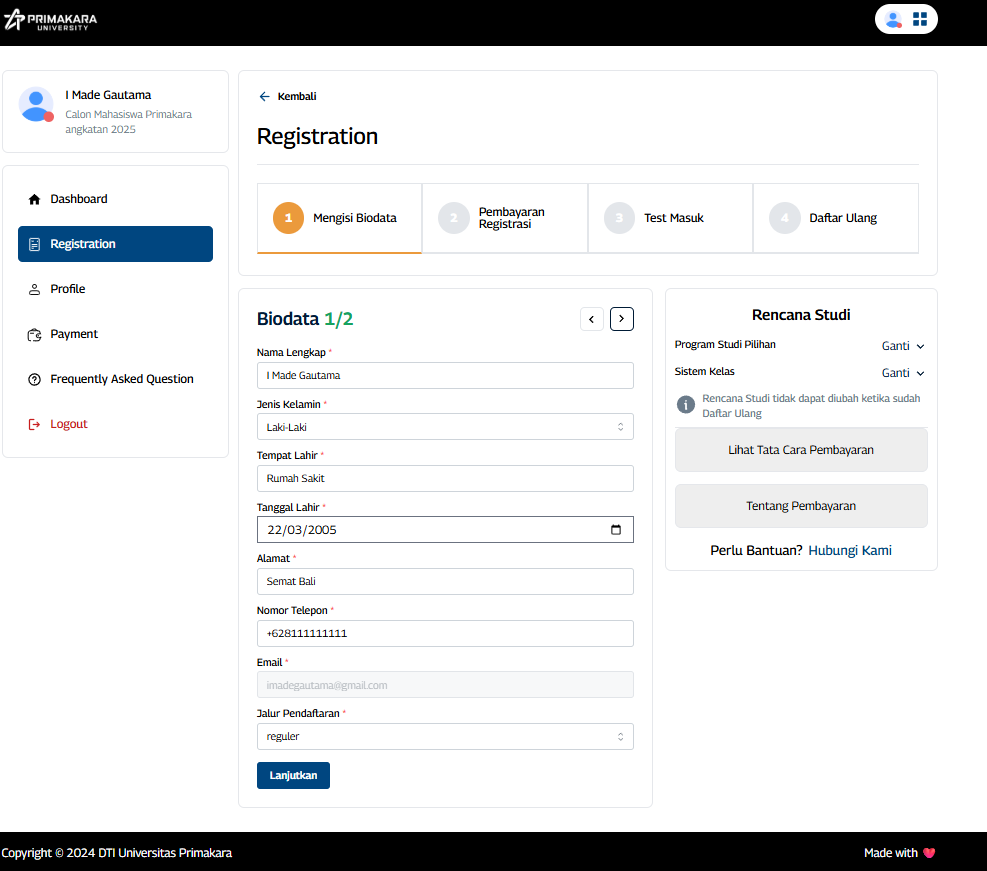
Task: Select the Pembayaran Registrasi step tab
Action: (505, 218)
